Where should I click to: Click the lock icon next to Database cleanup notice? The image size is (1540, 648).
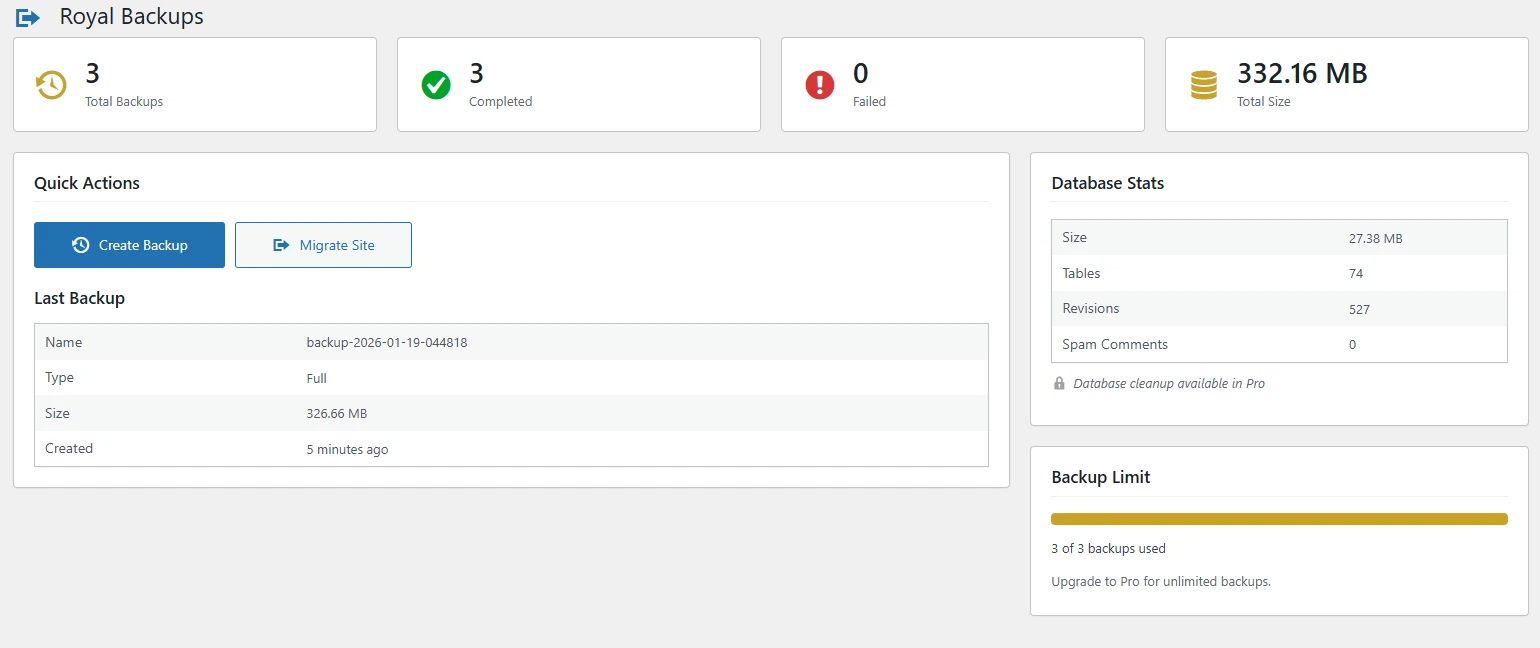tap(1059, 383)
